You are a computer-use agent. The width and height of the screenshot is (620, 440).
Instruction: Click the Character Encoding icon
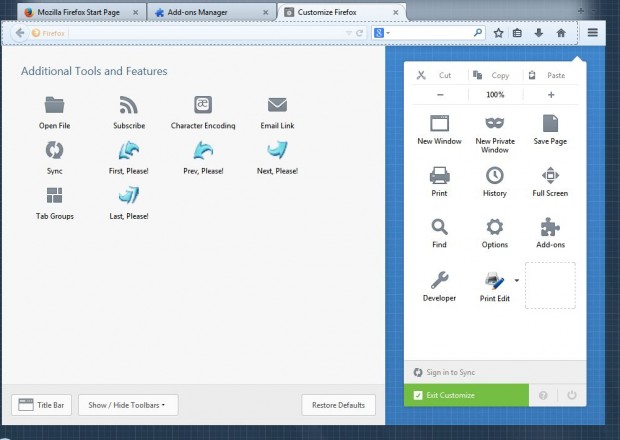click(x=203, y=105)
